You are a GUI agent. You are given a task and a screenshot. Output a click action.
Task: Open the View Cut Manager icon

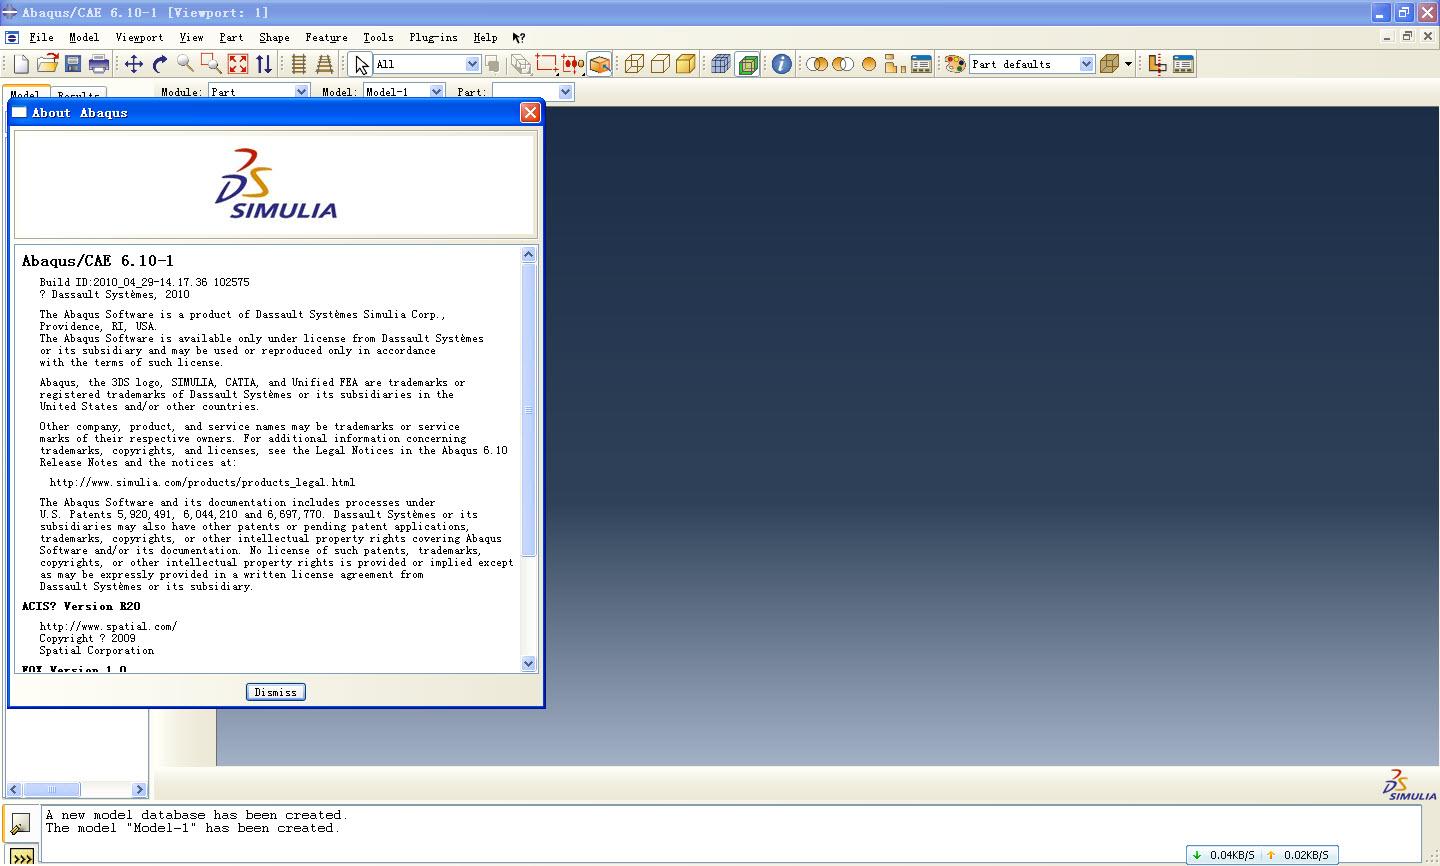click(x=1183, y=64)
